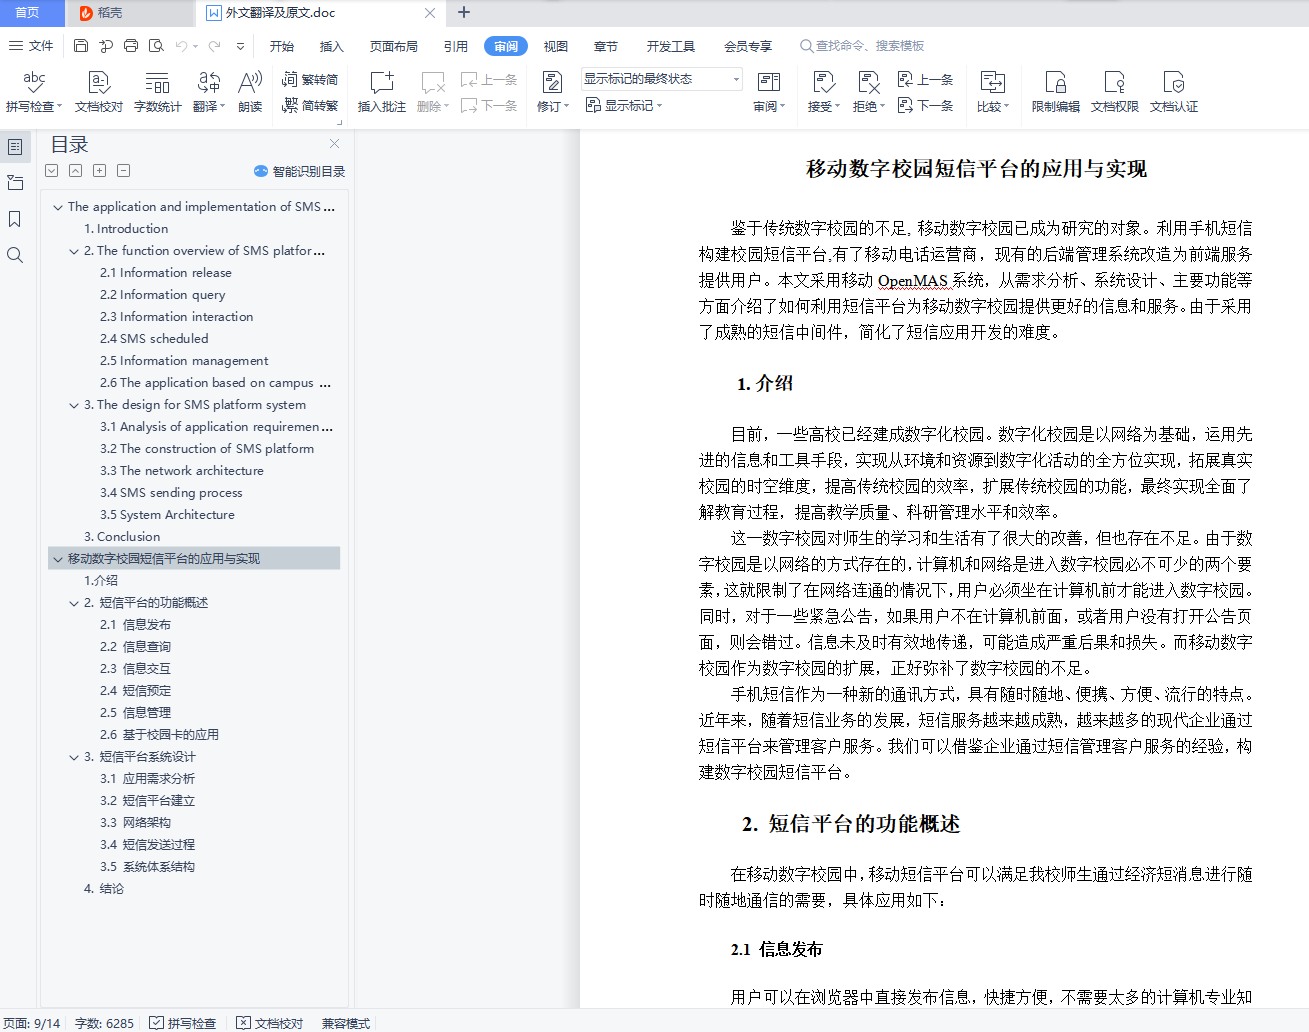Image resolution: width=1309 pixels, height=1032 pixels.
Task: Click the undo arrow icon
Action: [181, 46]
